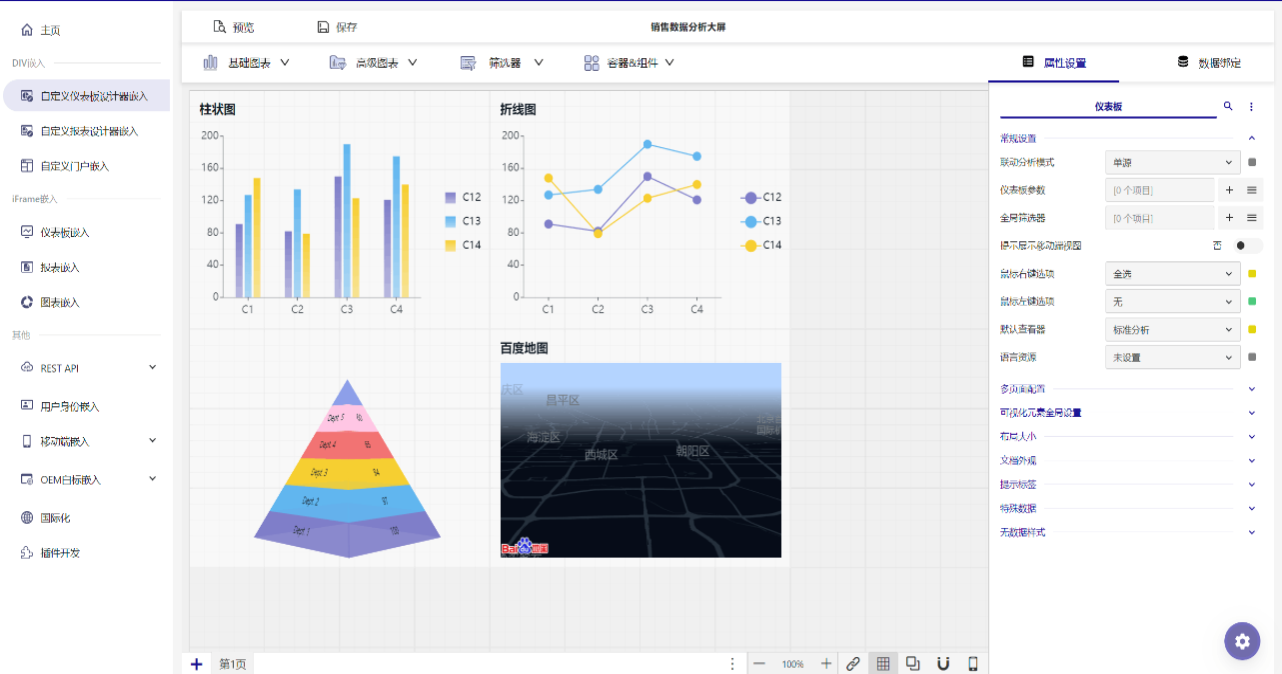Add a global filter with the plus icon
Screen dimensions: 1282x674
coord(1229,218)
